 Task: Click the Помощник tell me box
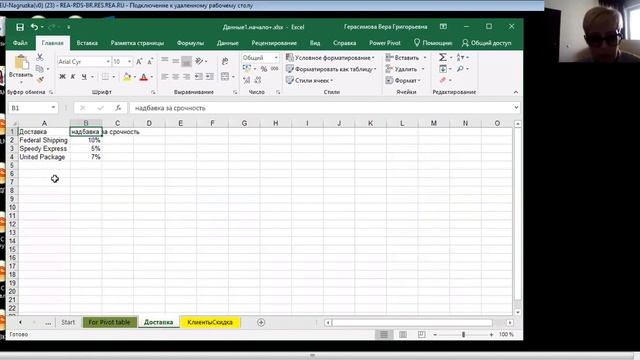click(433, 43)
